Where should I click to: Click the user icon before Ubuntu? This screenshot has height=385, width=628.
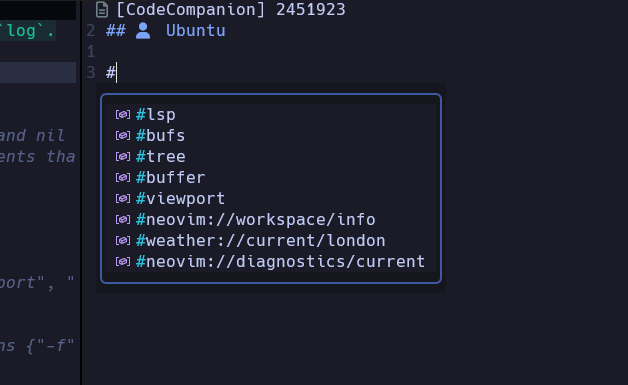[x=143, y=31]
